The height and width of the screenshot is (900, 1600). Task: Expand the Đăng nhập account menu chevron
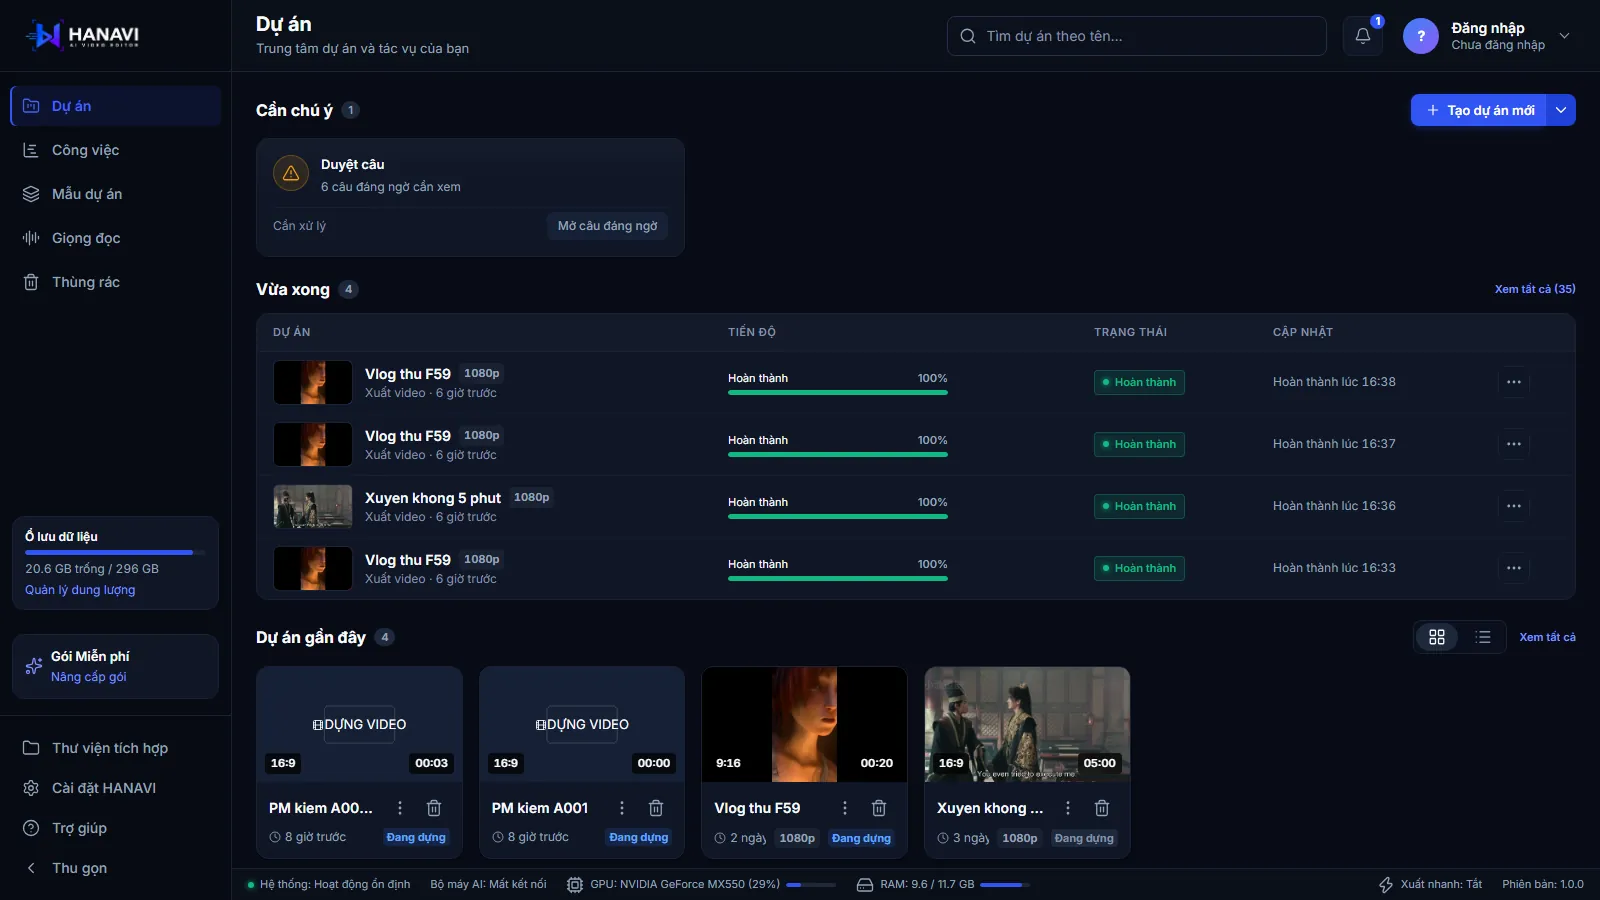pos(1565,36)
